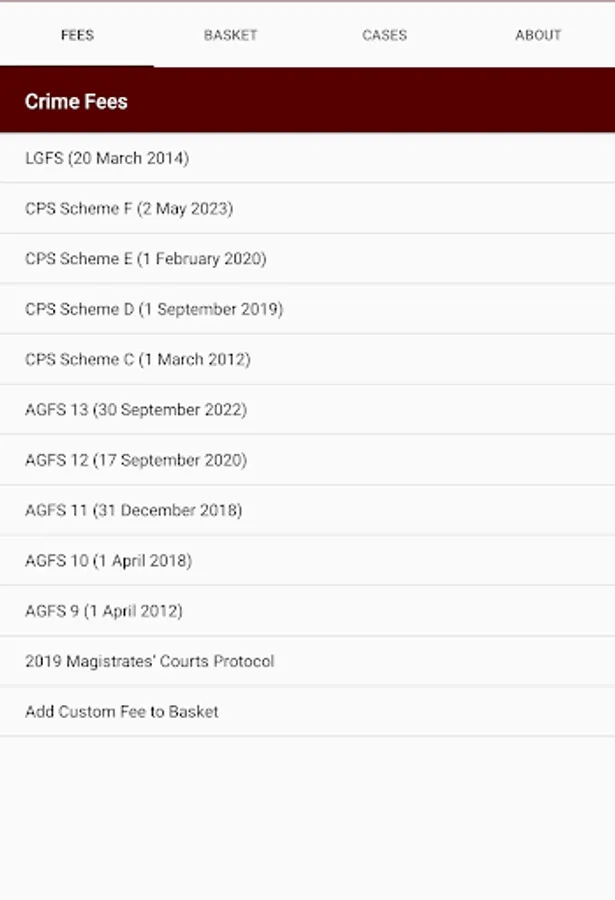Click the Crime Fees header title
Viewport: 615px width, 900px height.
point(76,101)
